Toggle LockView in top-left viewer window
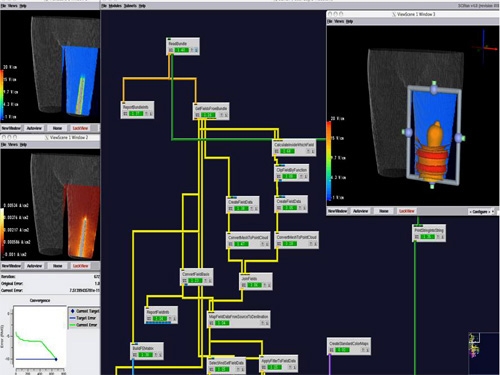Viewport: 500px width, 375px height. point(80,128)
